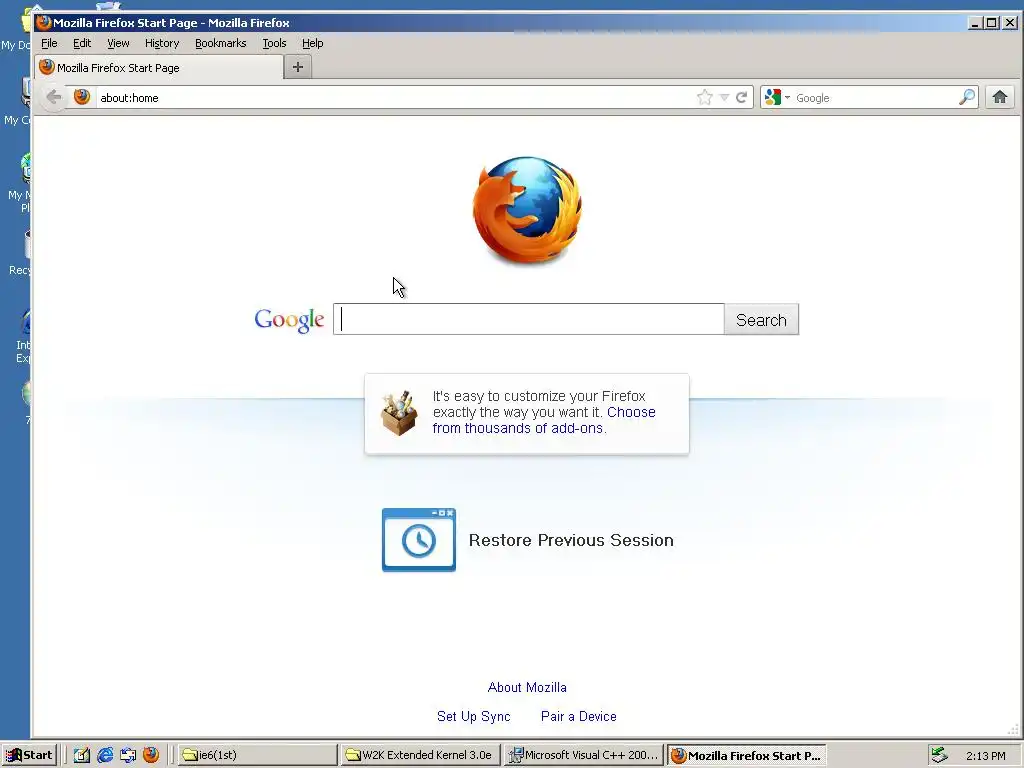Open the Help menu
The height and width of the screenshot is (768, 1024).
tap(312, 43)
